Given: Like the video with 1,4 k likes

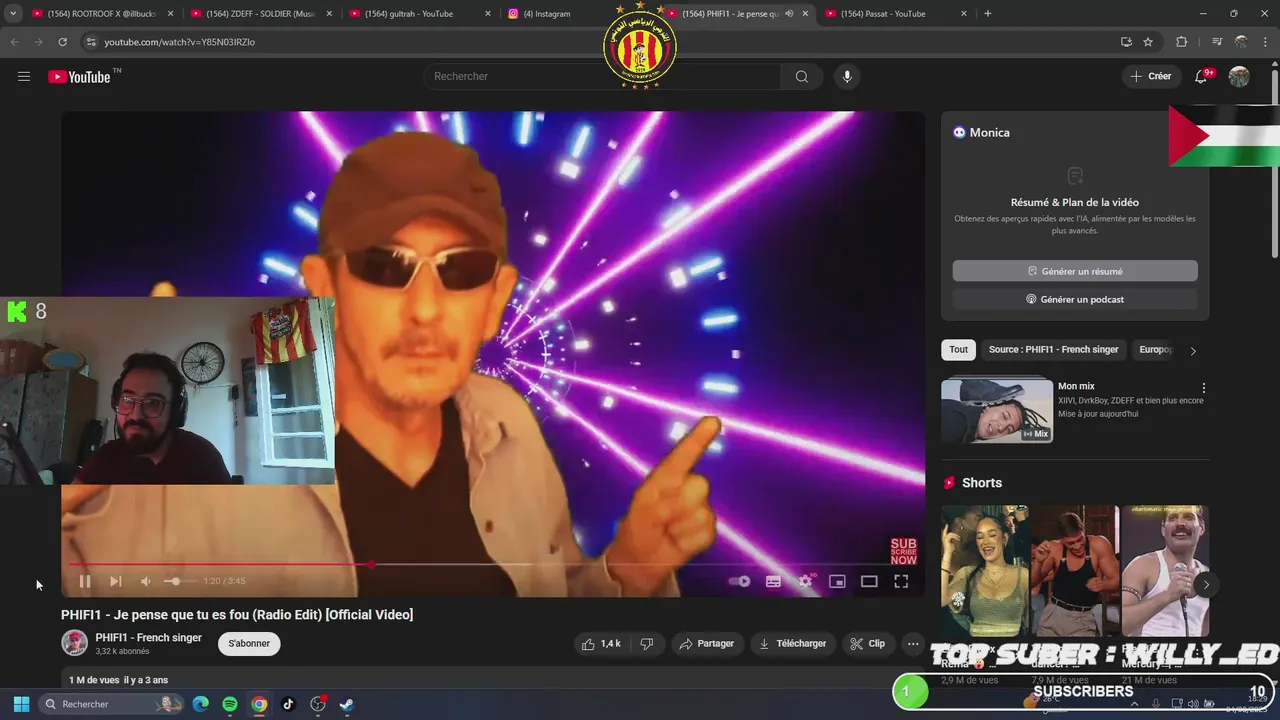Looking at the screenshot, I should pos(601,644).
